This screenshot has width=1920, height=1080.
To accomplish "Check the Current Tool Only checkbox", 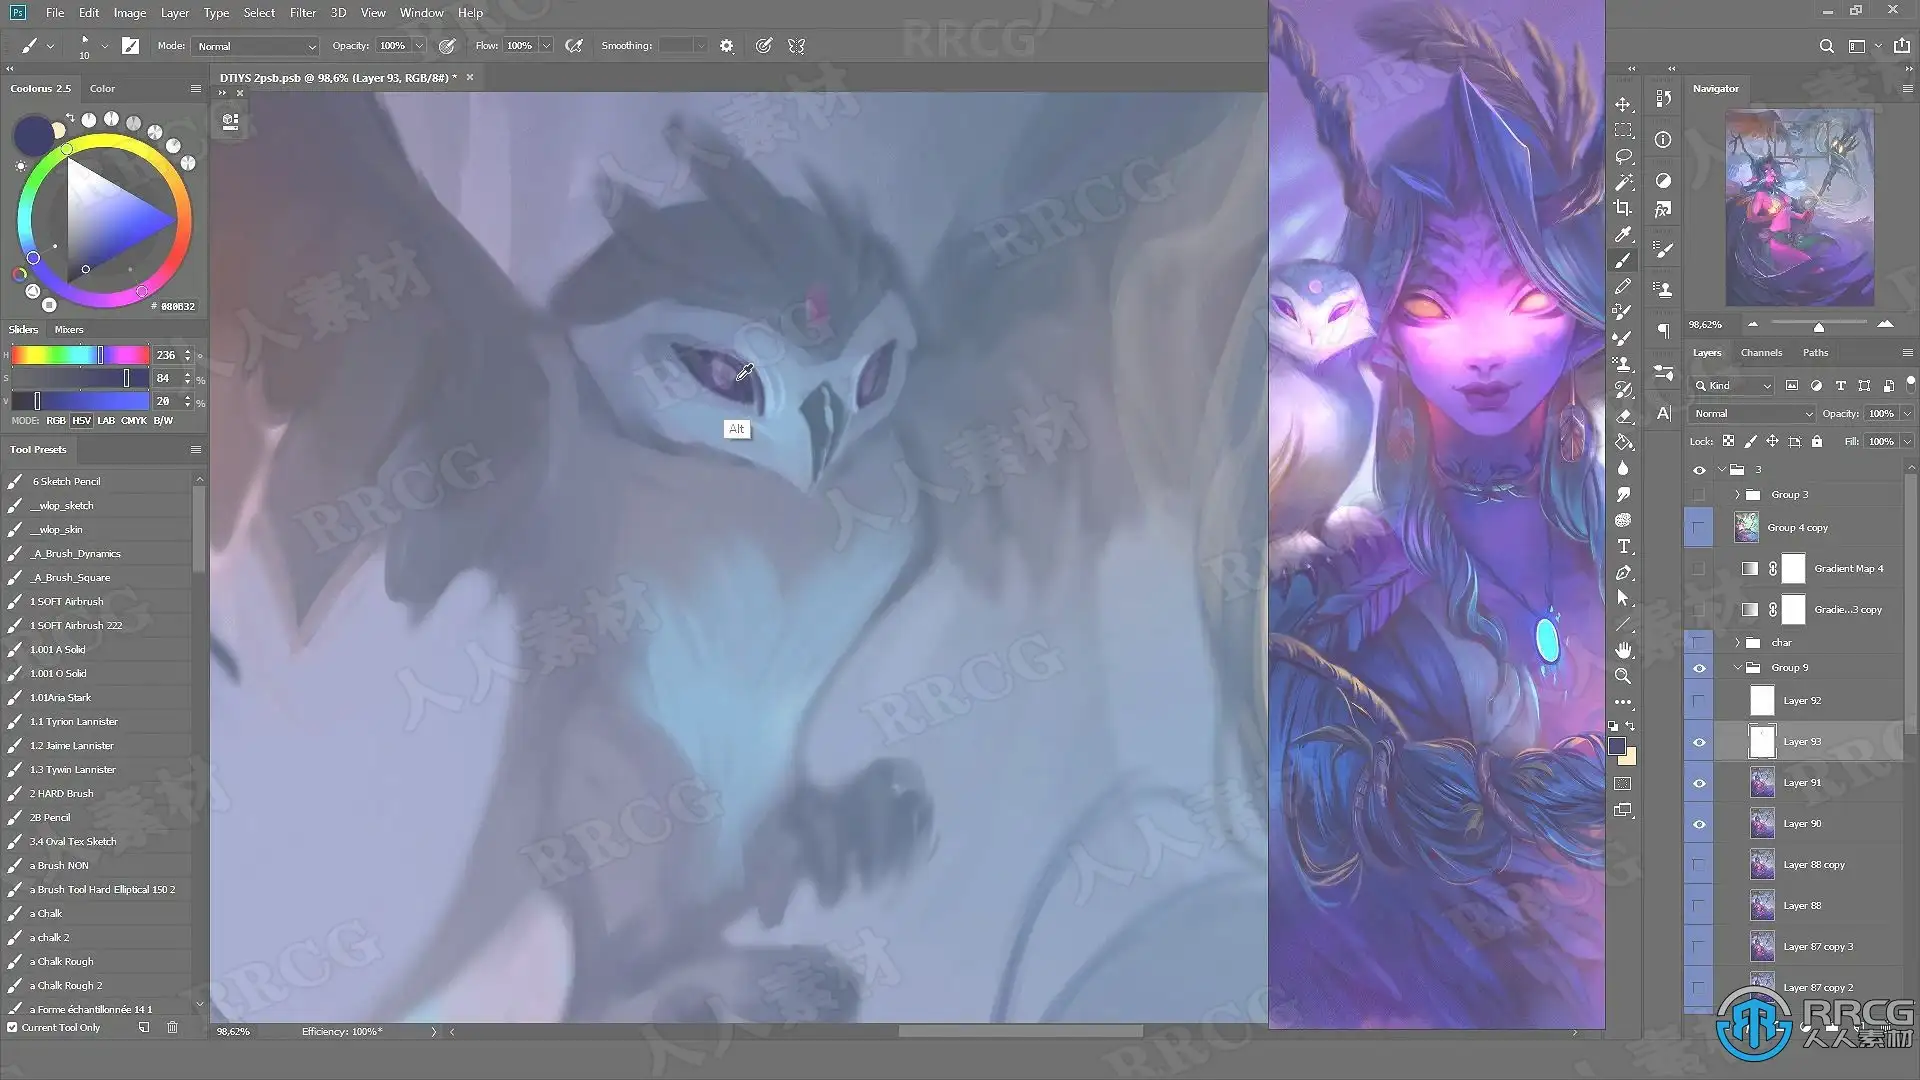I will pos(13,1027).
